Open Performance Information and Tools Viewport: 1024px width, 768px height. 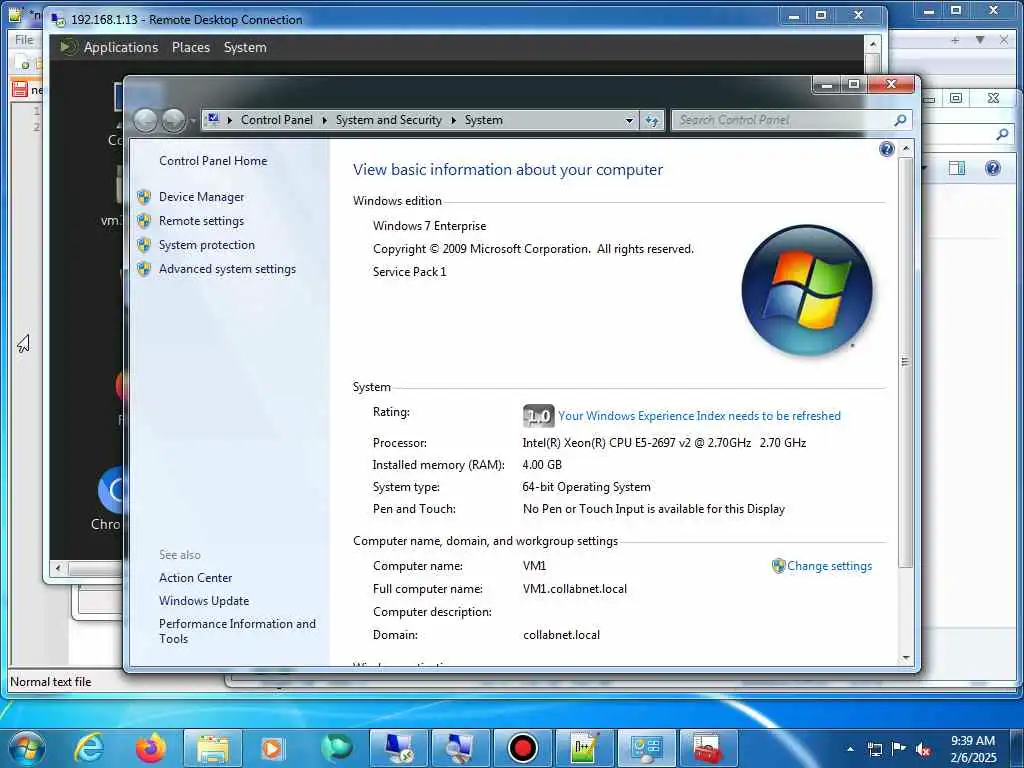tap(237, 631)
